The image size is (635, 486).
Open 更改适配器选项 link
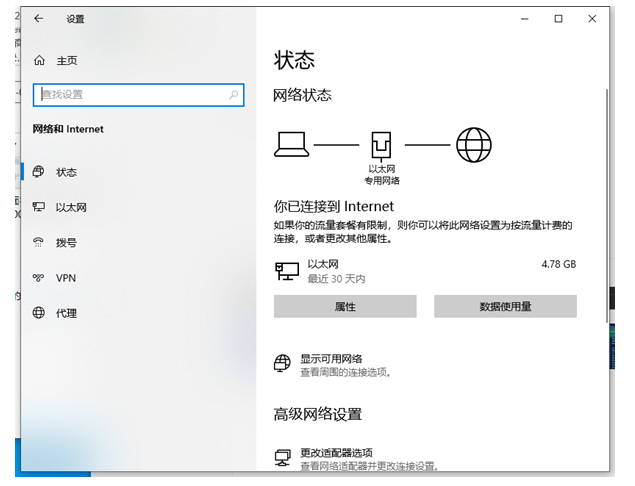(x=336, y=453)
